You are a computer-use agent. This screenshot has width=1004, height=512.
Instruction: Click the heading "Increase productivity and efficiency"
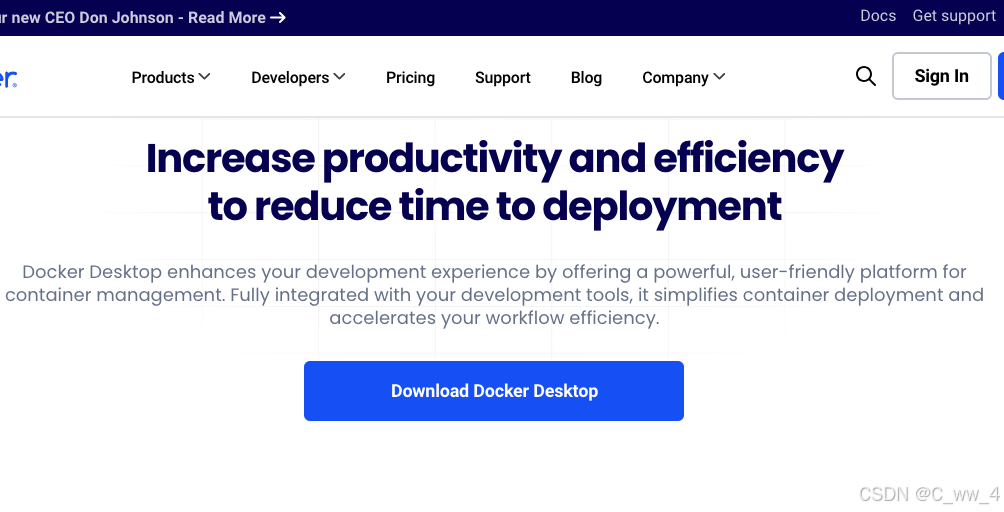(x=494, y=159)
